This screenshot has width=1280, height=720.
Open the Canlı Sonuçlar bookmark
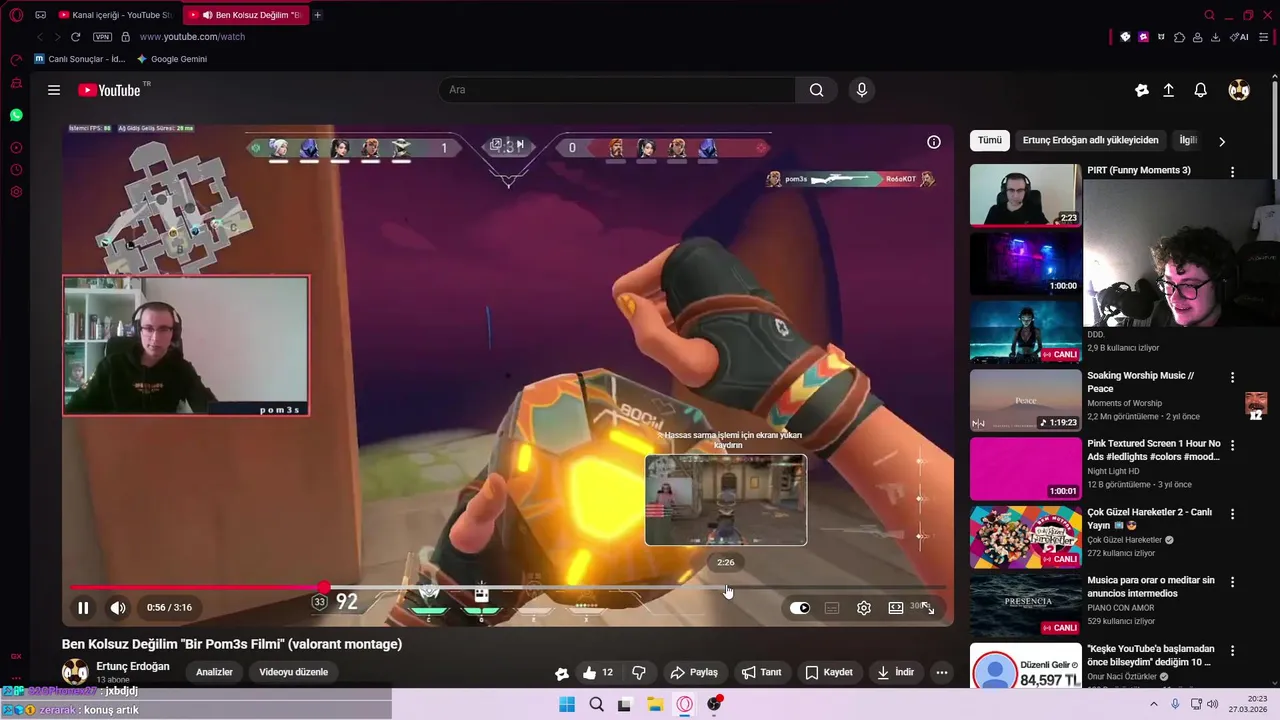click(80, 59)
